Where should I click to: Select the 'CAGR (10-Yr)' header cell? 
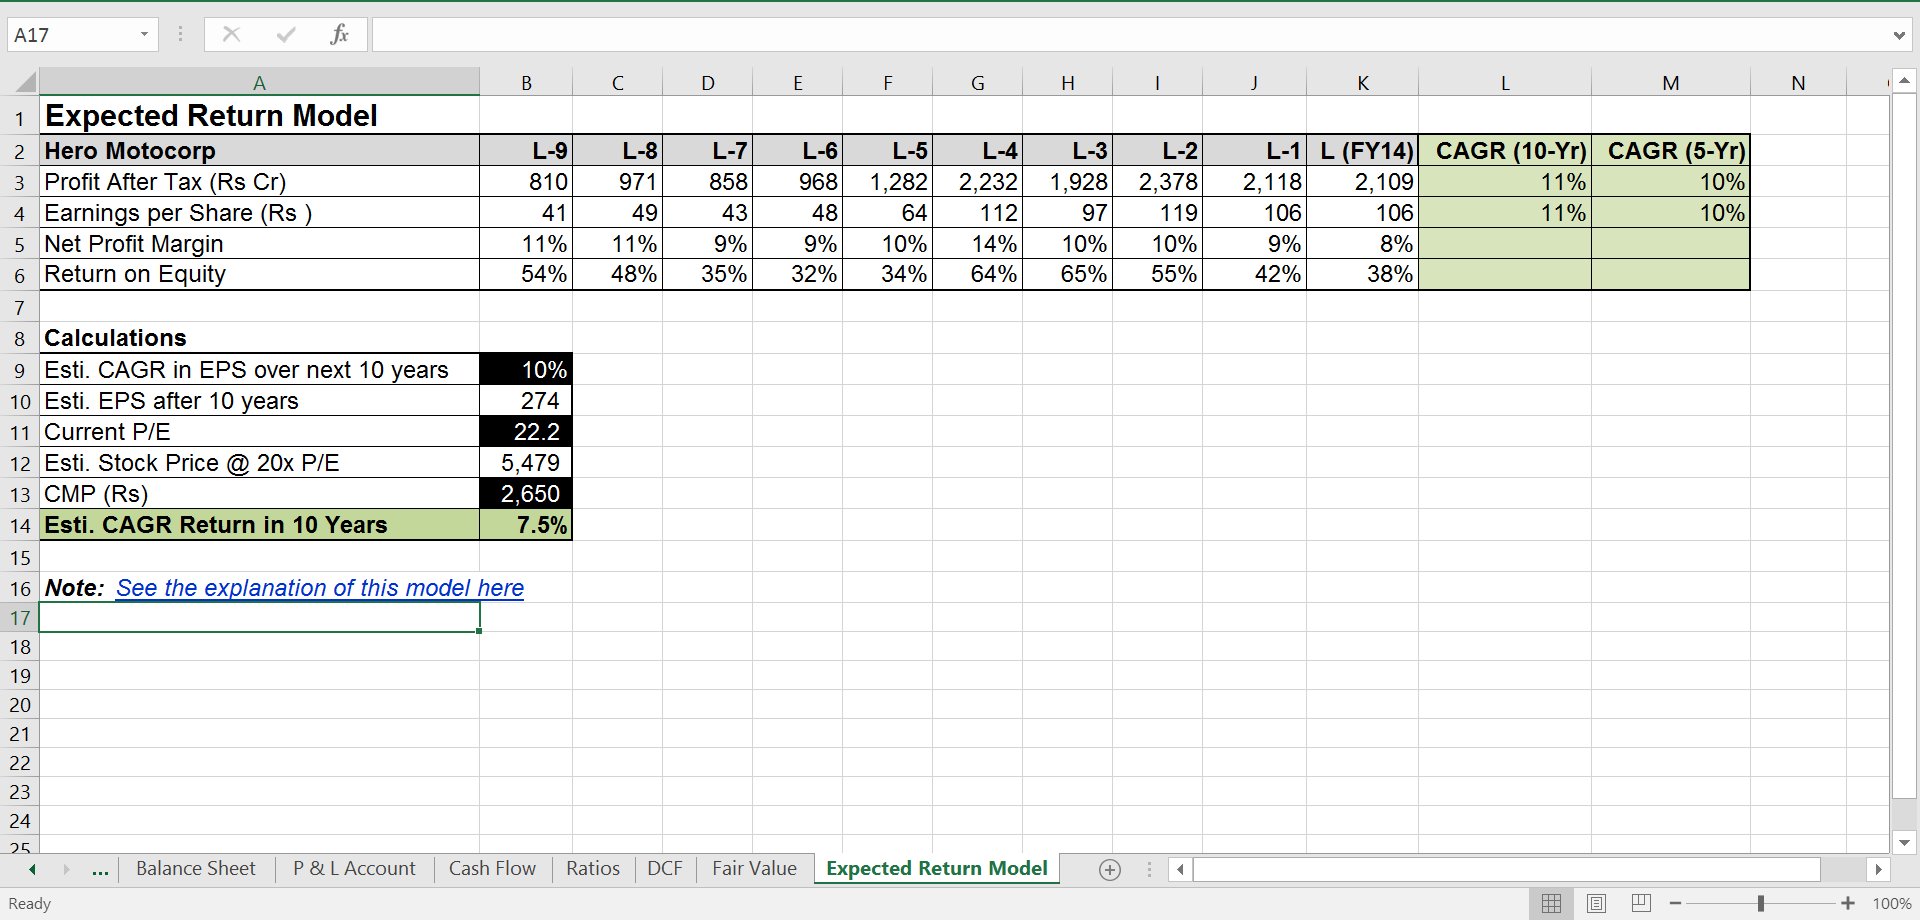tap(1505, 151)
